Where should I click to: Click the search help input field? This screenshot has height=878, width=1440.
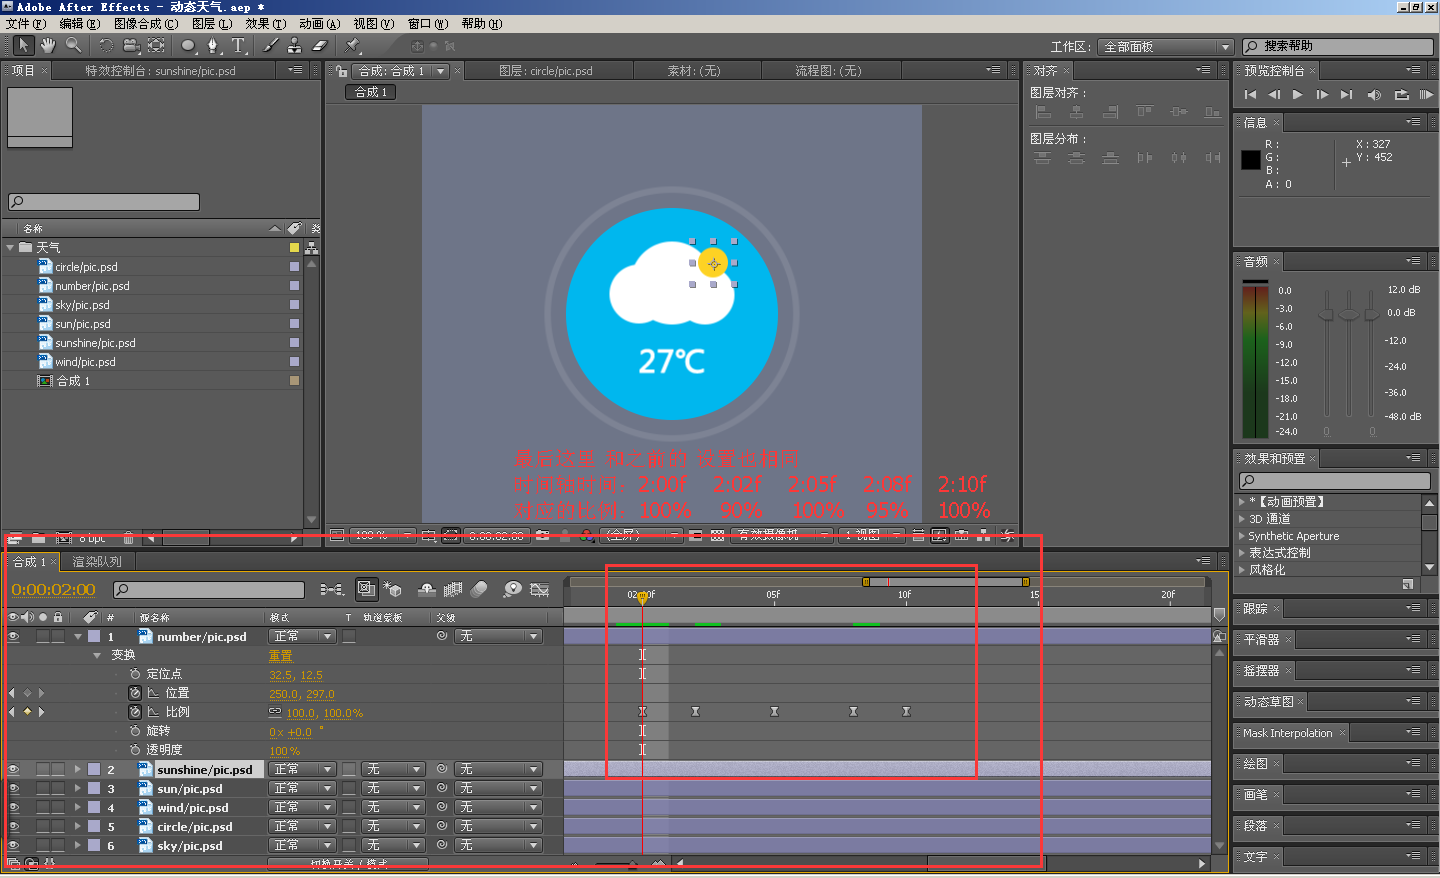[1338, 46]
